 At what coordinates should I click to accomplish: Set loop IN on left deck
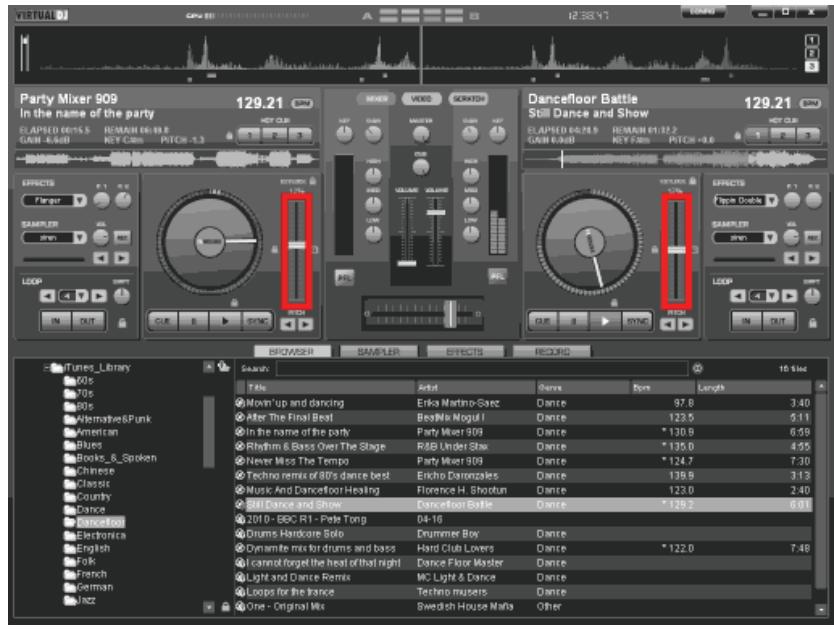56,321
